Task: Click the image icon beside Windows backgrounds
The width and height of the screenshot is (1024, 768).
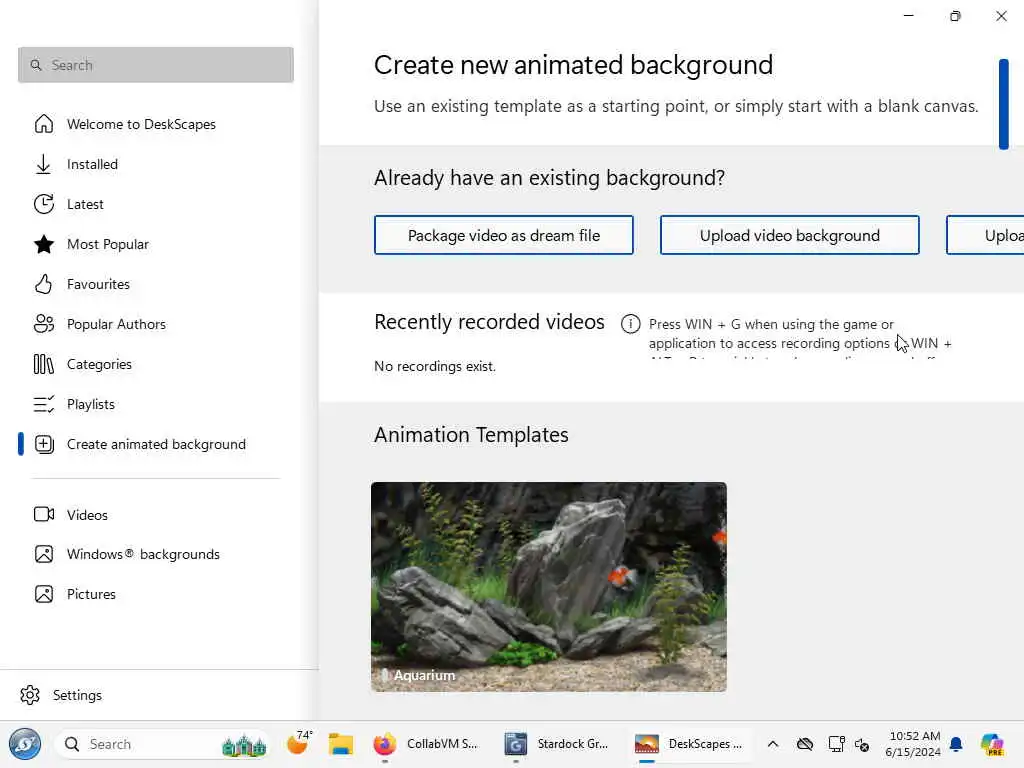Action: (44, 554)
